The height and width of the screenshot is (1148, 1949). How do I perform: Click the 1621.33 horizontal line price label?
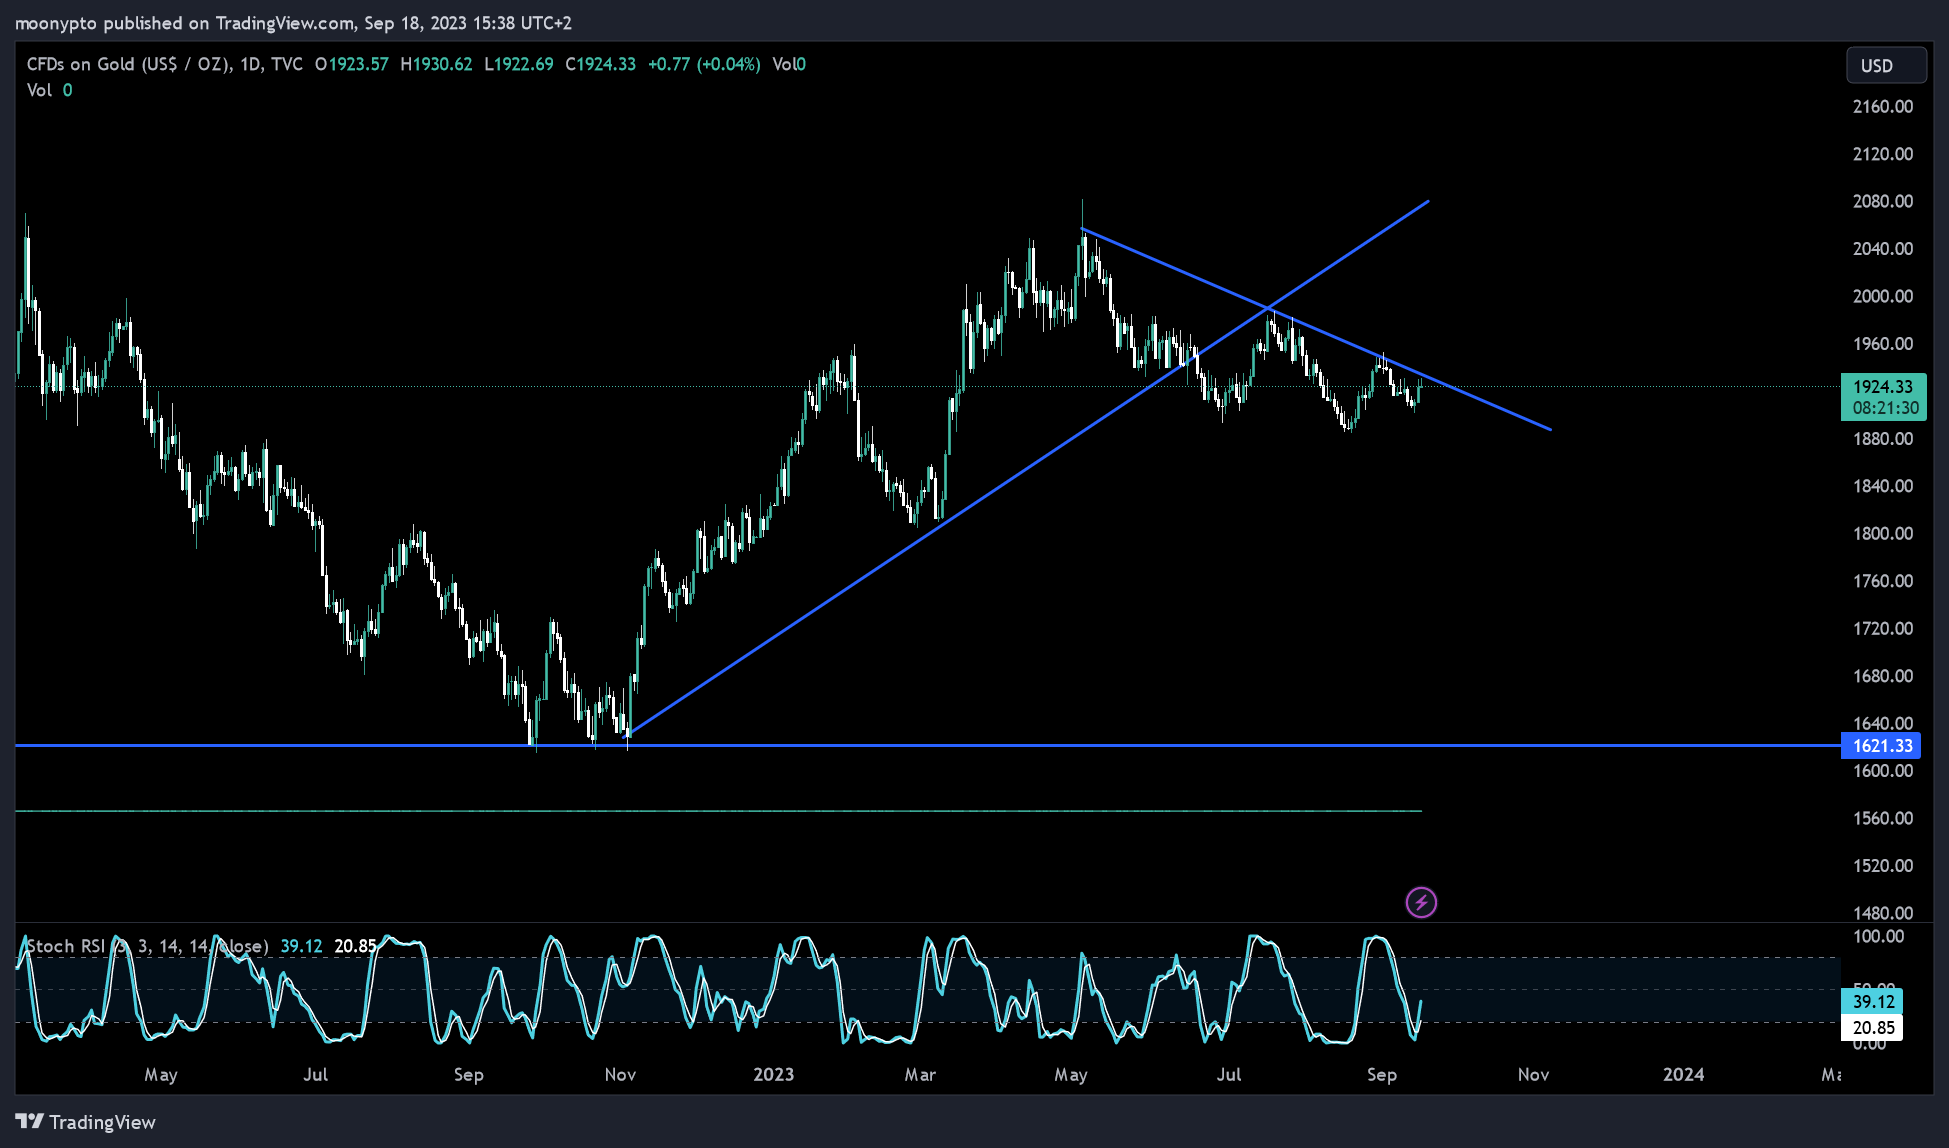point(1881,746)
